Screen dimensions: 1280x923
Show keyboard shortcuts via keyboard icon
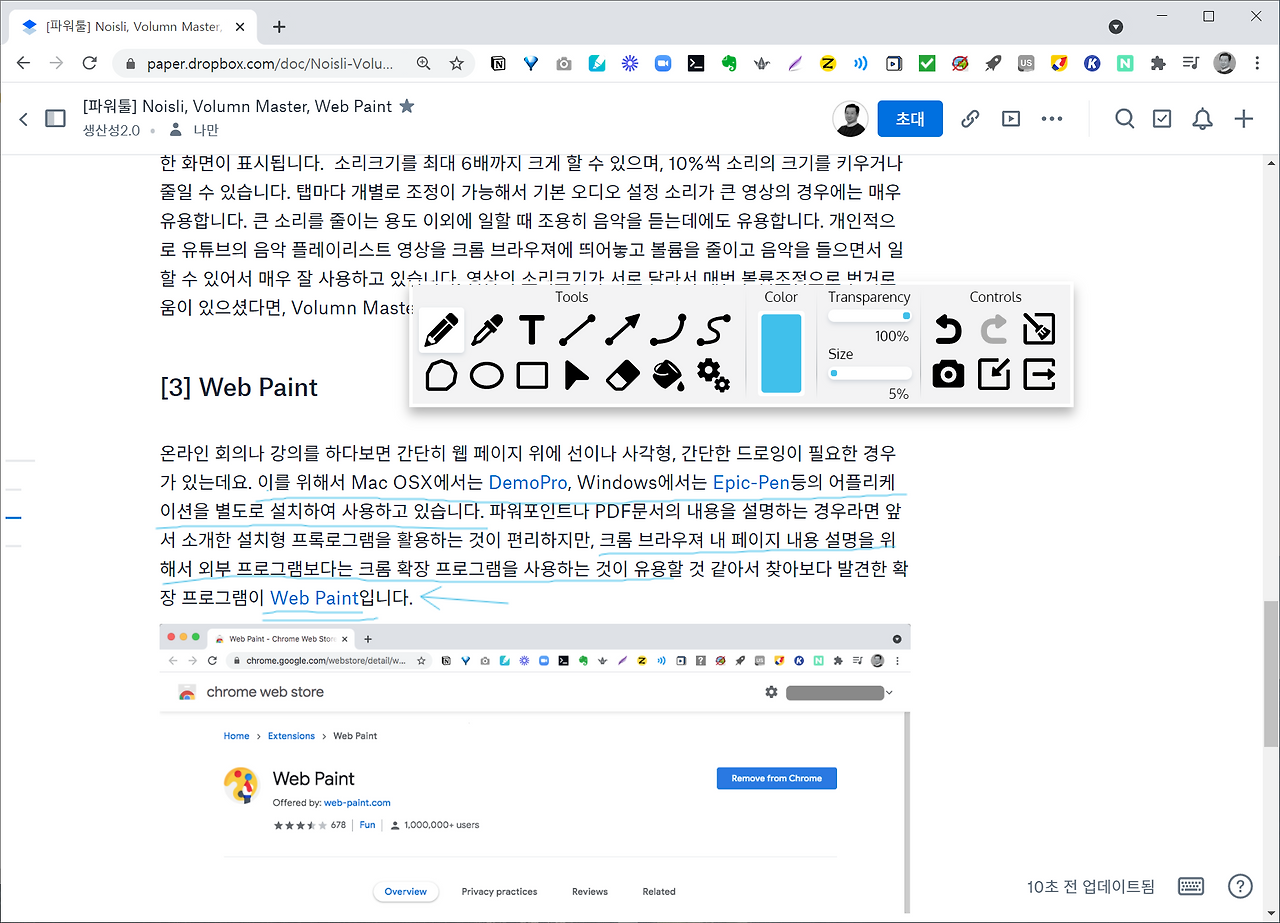click(1191, 886)
